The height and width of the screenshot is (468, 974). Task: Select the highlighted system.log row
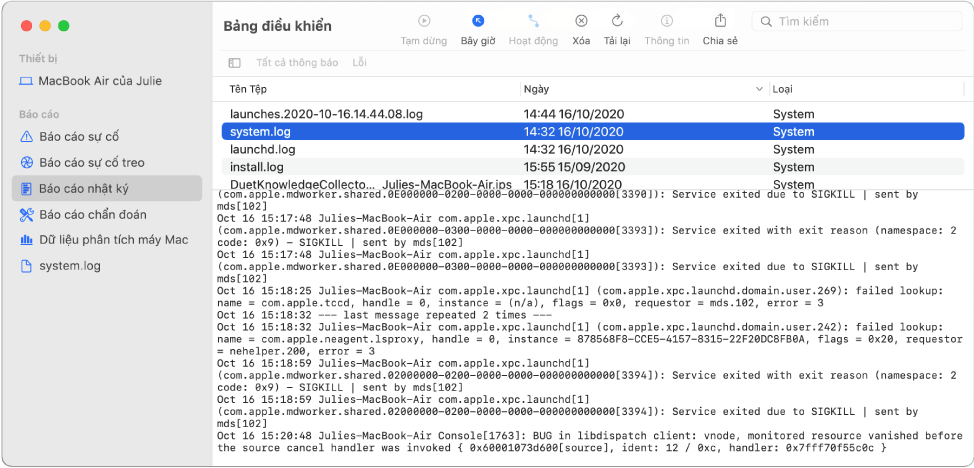coord(593,132)
